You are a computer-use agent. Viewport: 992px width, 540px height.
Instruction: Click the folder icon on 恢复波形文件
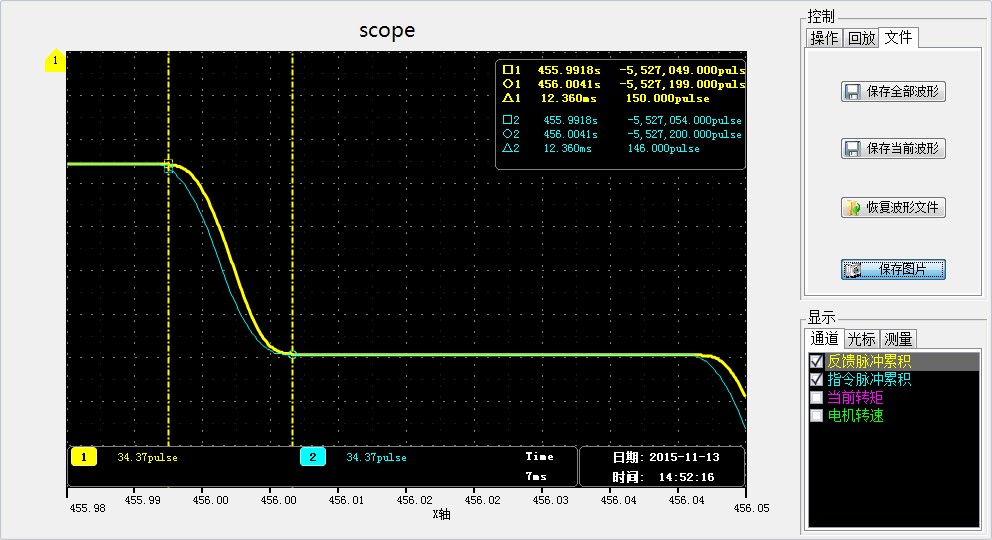click(x=854, y=208)
